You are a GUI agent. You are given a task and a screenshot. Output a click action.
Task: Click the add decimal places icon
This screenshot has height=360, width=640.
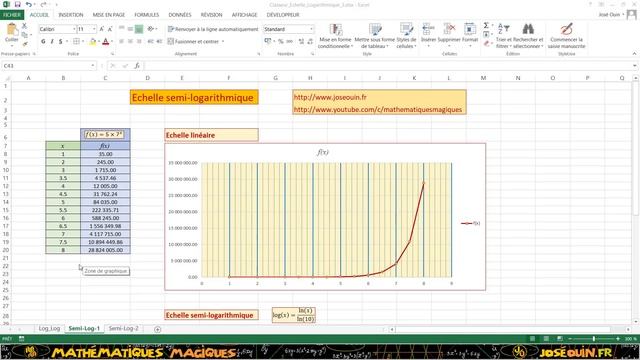[302, 41]
